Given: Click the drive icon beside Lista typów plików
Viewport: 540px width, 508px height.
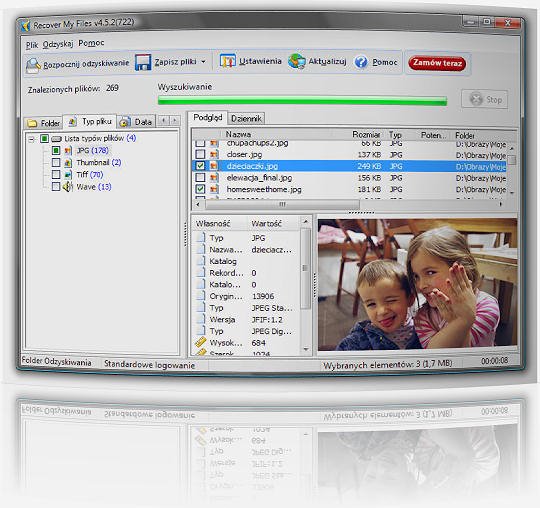Looking at the screenshot, I should 56,139.
